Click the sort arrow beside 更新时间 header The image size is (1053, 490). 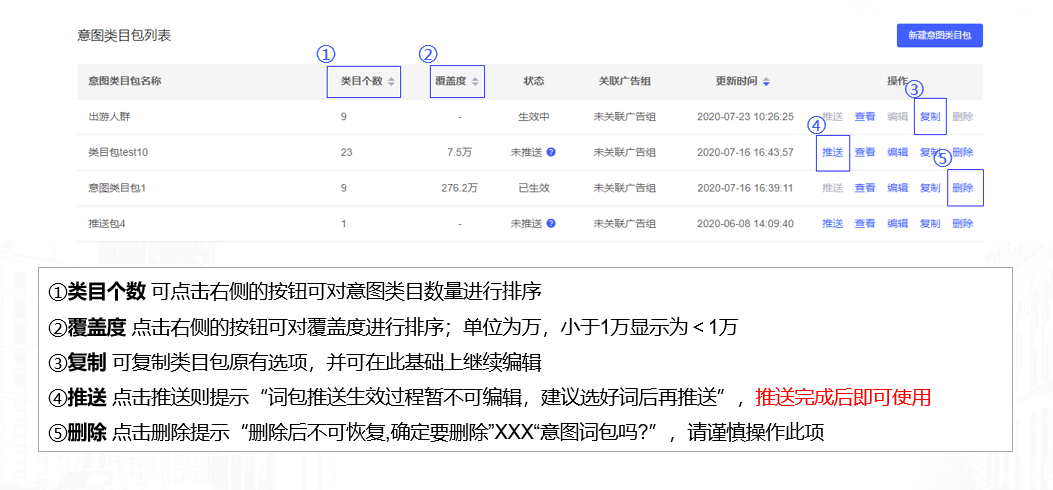click(766, 81)
